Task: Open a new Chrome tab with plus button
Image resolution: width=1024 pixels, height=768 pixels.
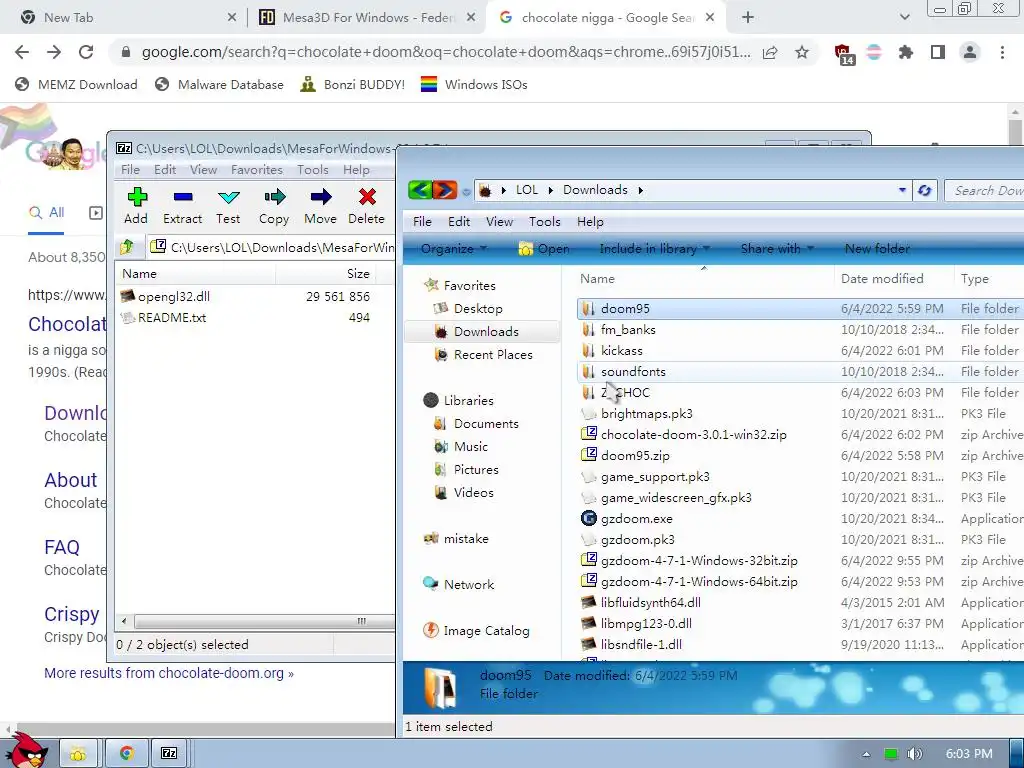Action: 748,18
